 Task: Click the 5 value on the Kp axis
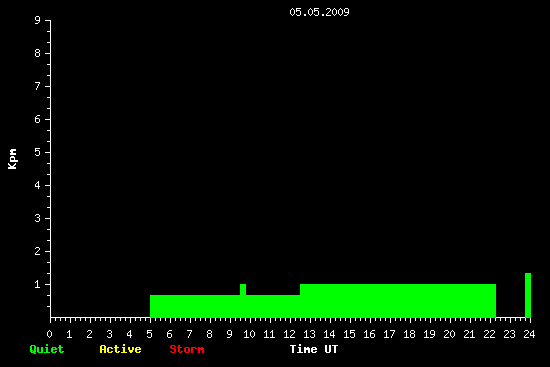(37, 152)
